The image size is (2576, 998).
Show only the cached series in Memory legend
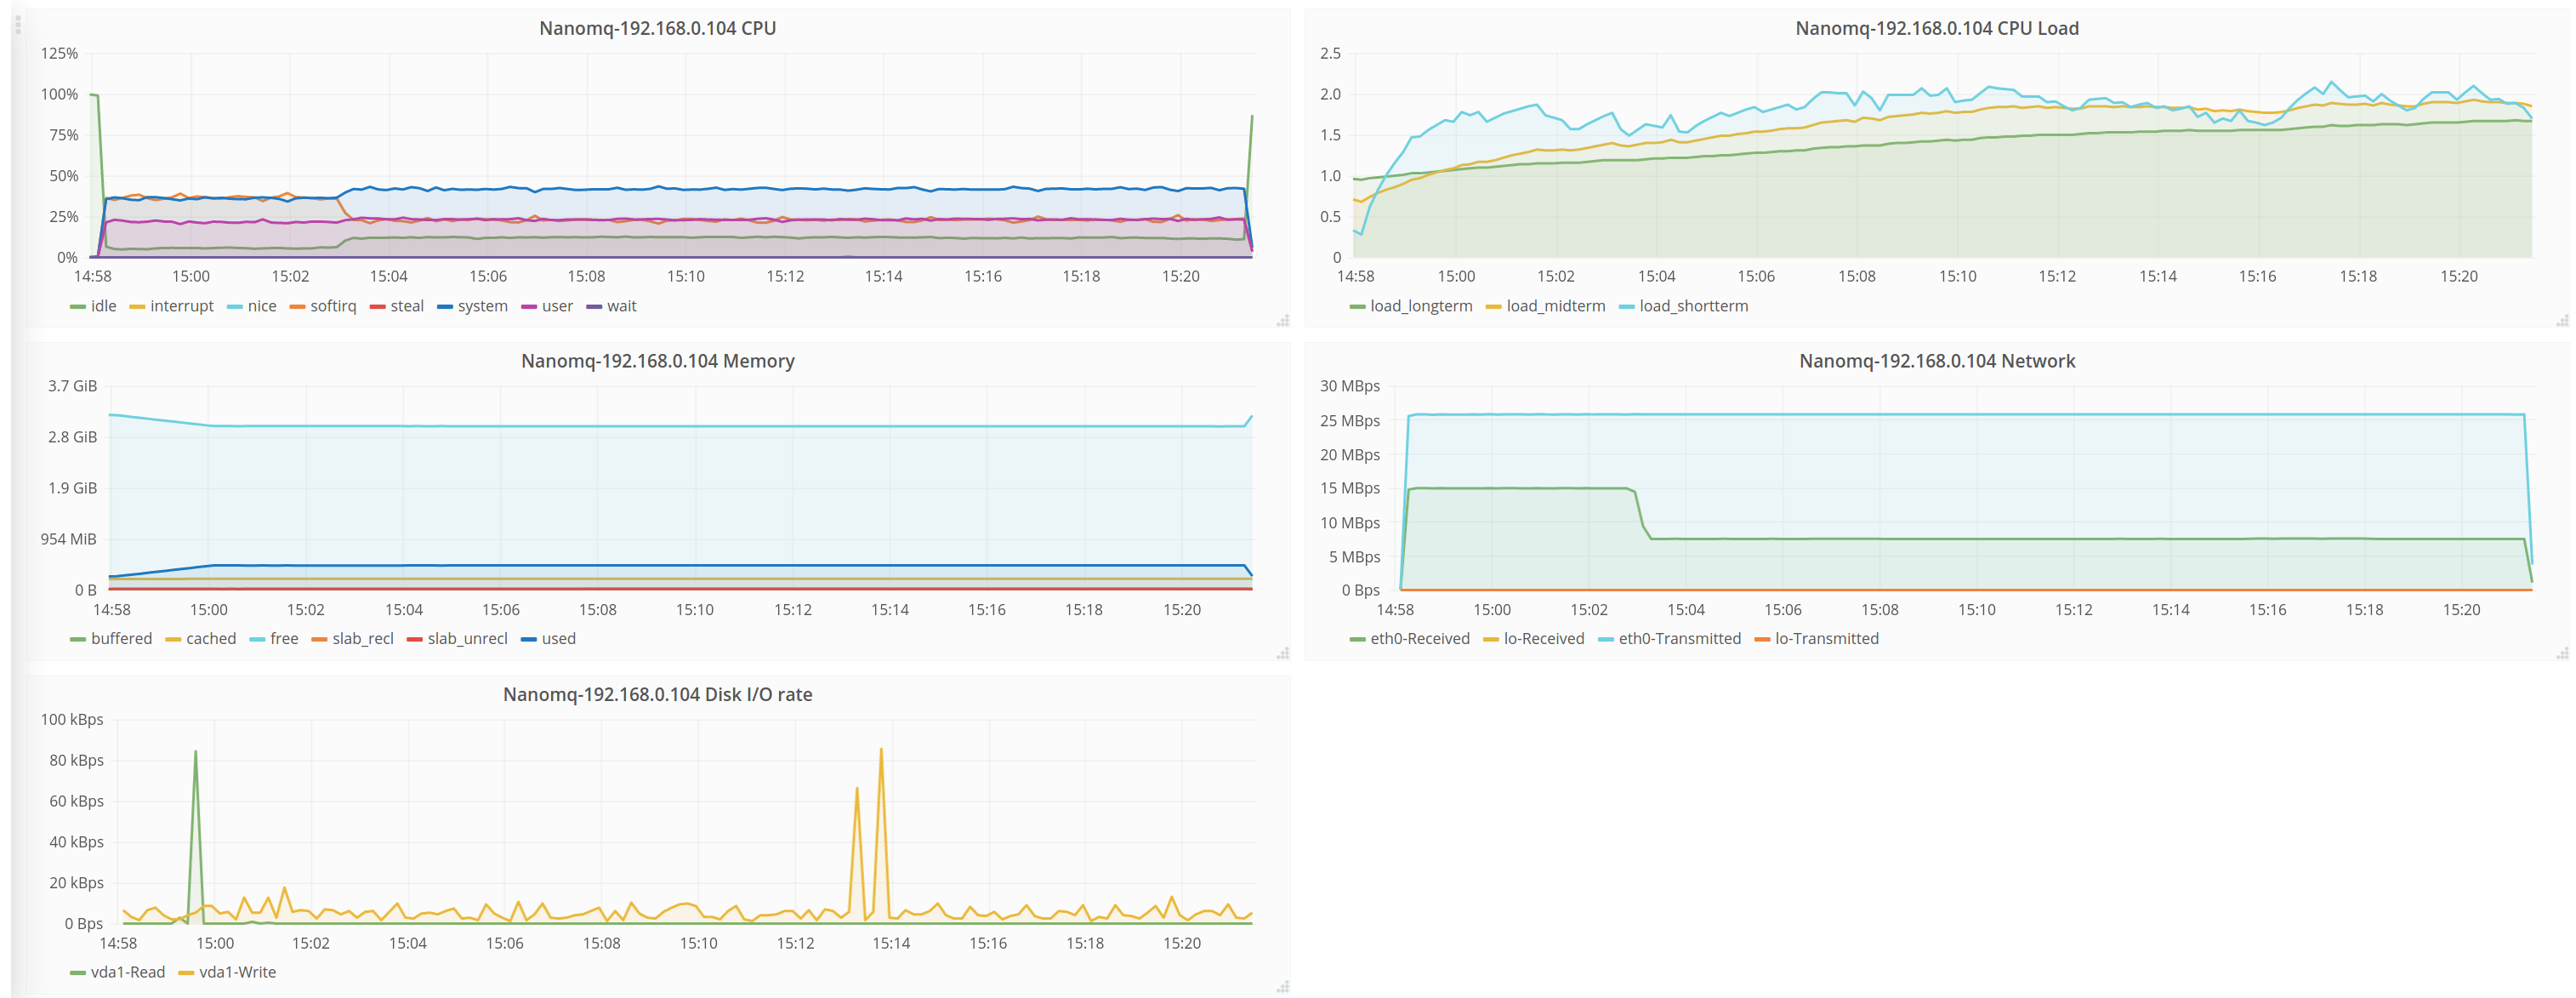click(x=210, y=639)
